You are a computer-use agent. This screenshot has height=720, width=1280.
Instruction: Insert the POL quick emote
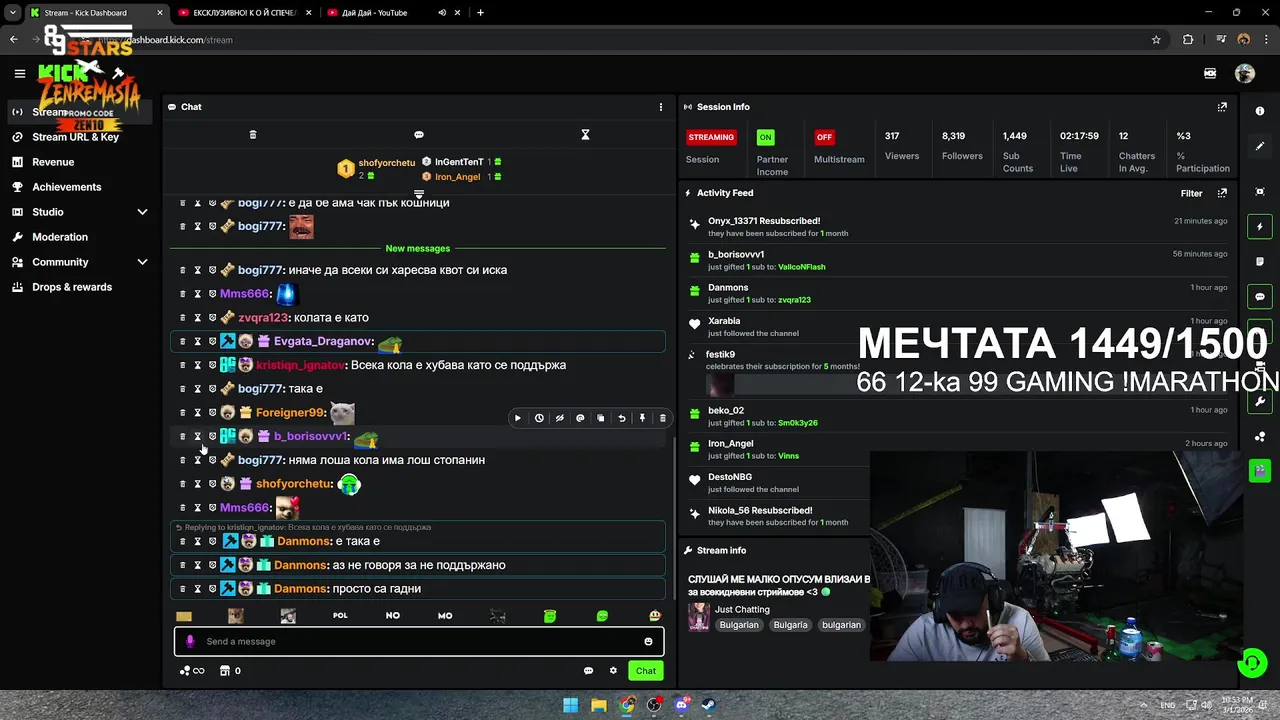340,616
